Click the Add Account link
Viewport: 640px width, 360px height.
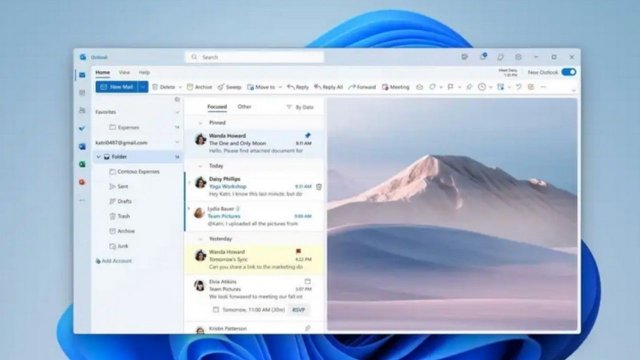click(113, 261)
